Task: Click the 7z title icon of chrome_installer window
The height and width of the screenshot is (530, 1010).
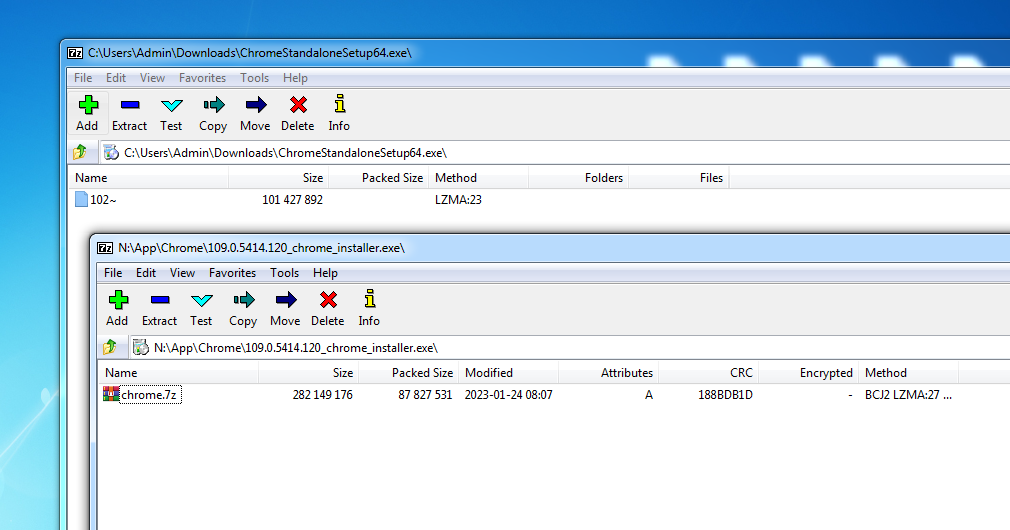Action: pos(105,248)
